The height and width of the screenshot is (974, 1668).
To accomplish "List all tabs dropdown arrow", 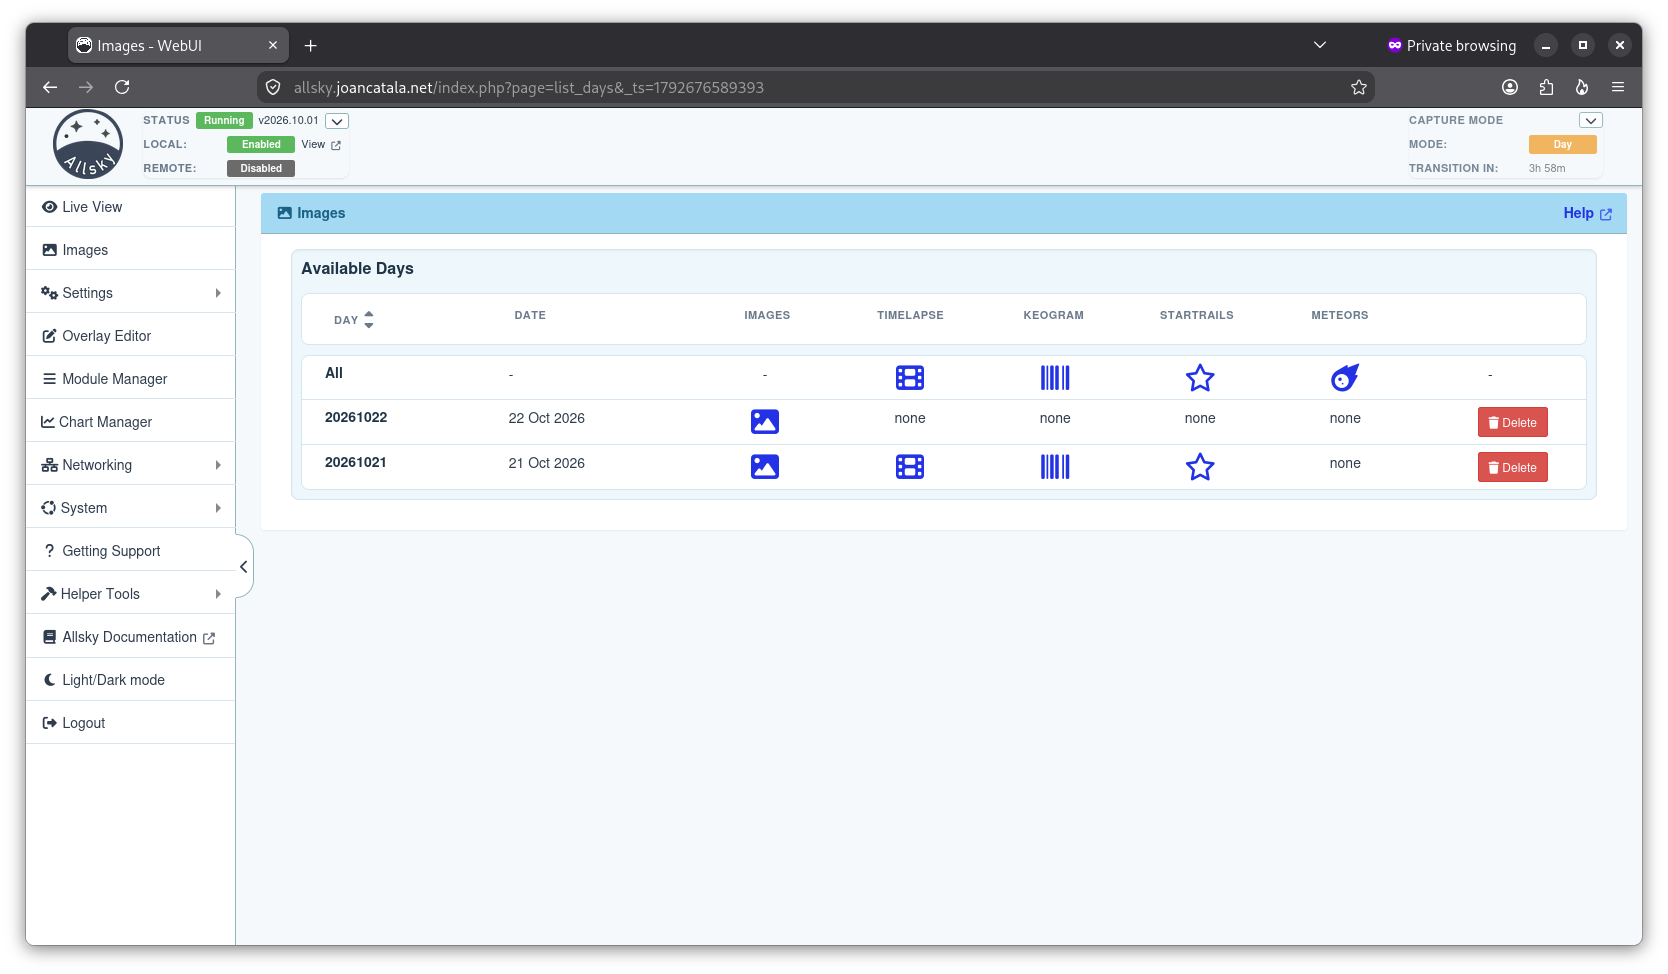I will click(x=1319, y=45).
